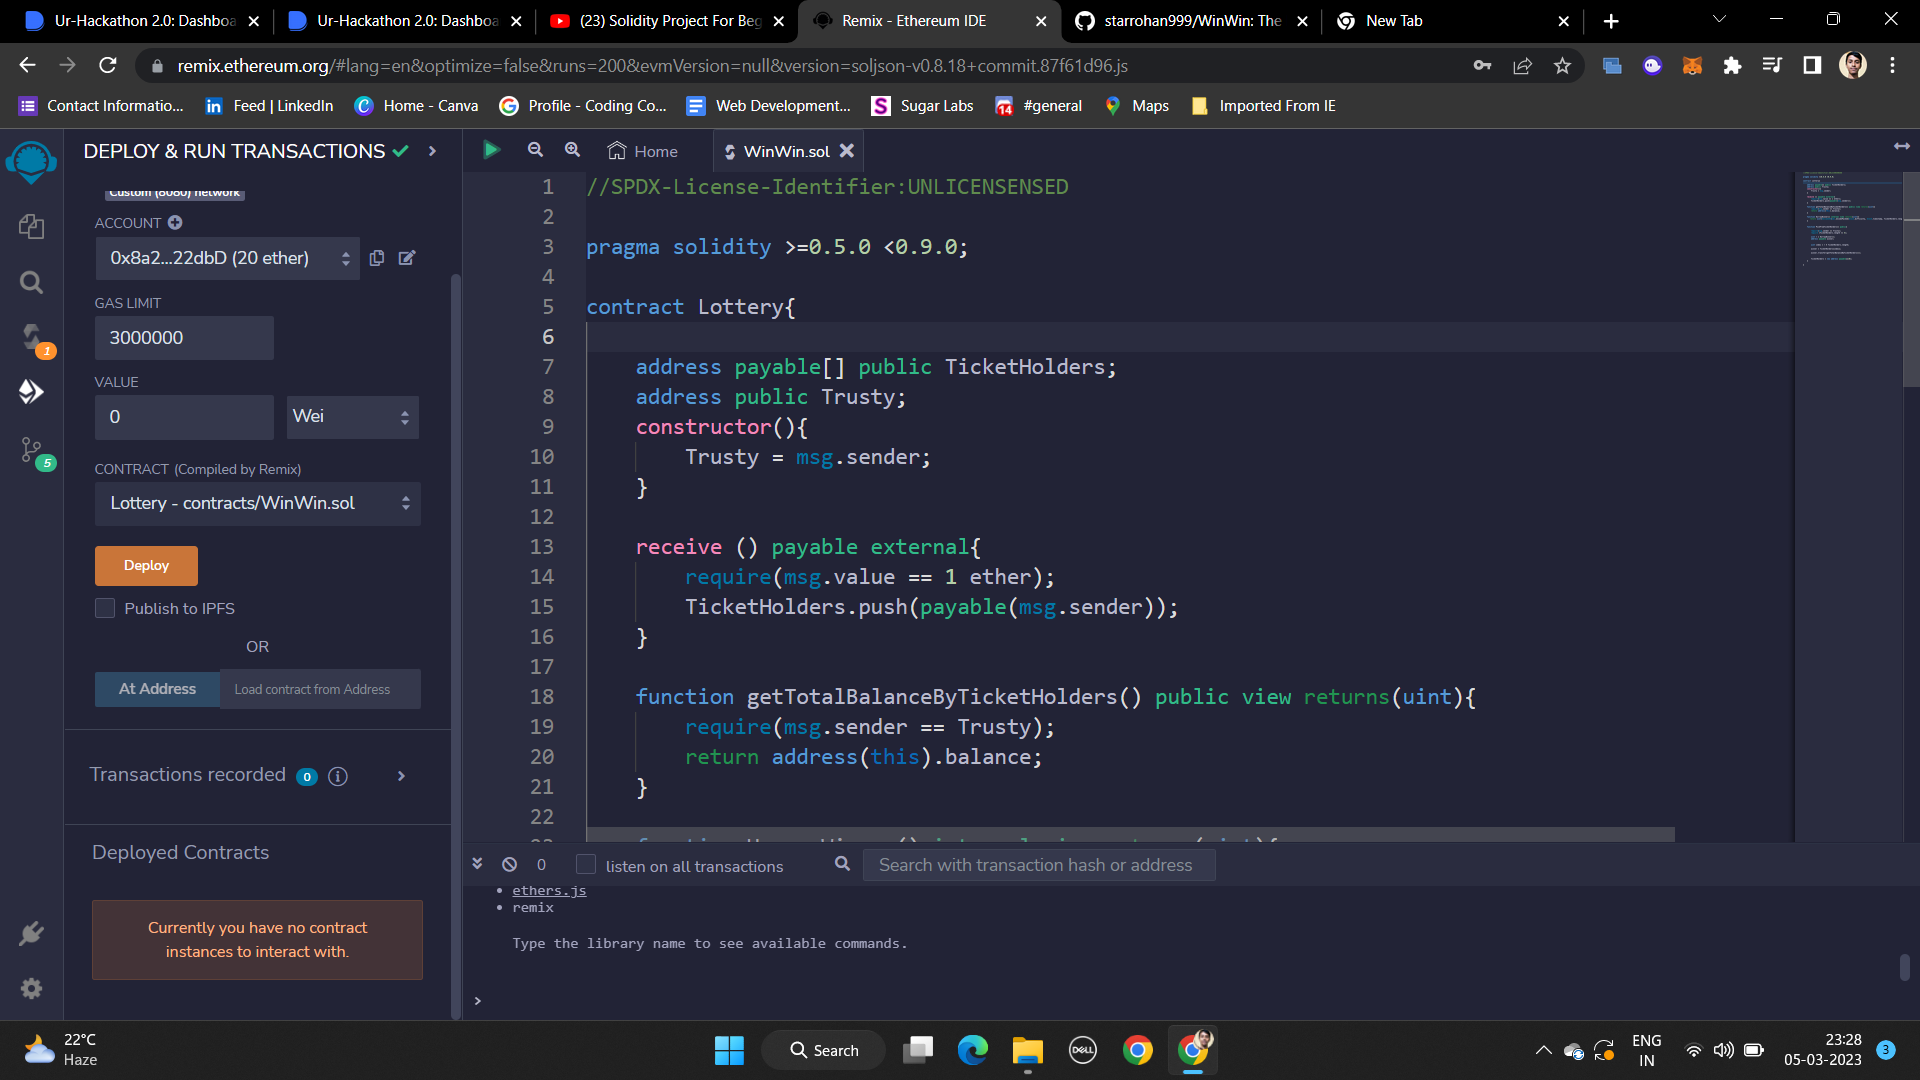Clear the terminal with the clear icon
The height and width of the screenshot is (1080, 1920).
[510, 864]
